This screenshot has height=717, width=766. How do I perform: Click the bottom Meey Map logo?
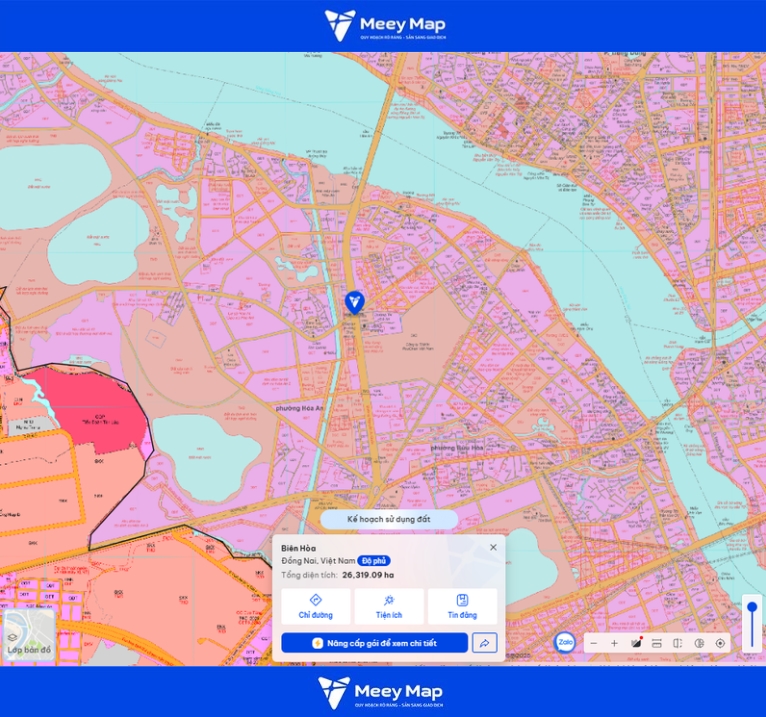tap(381, 692)
